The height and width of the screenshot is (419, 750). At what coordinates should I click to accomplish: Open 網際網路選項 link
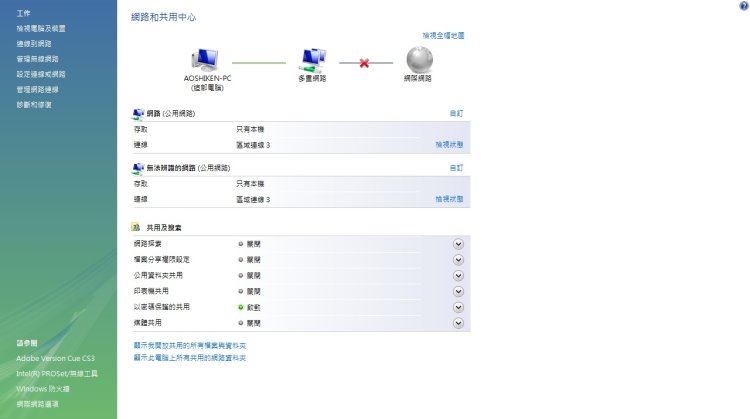pos(37,404)
